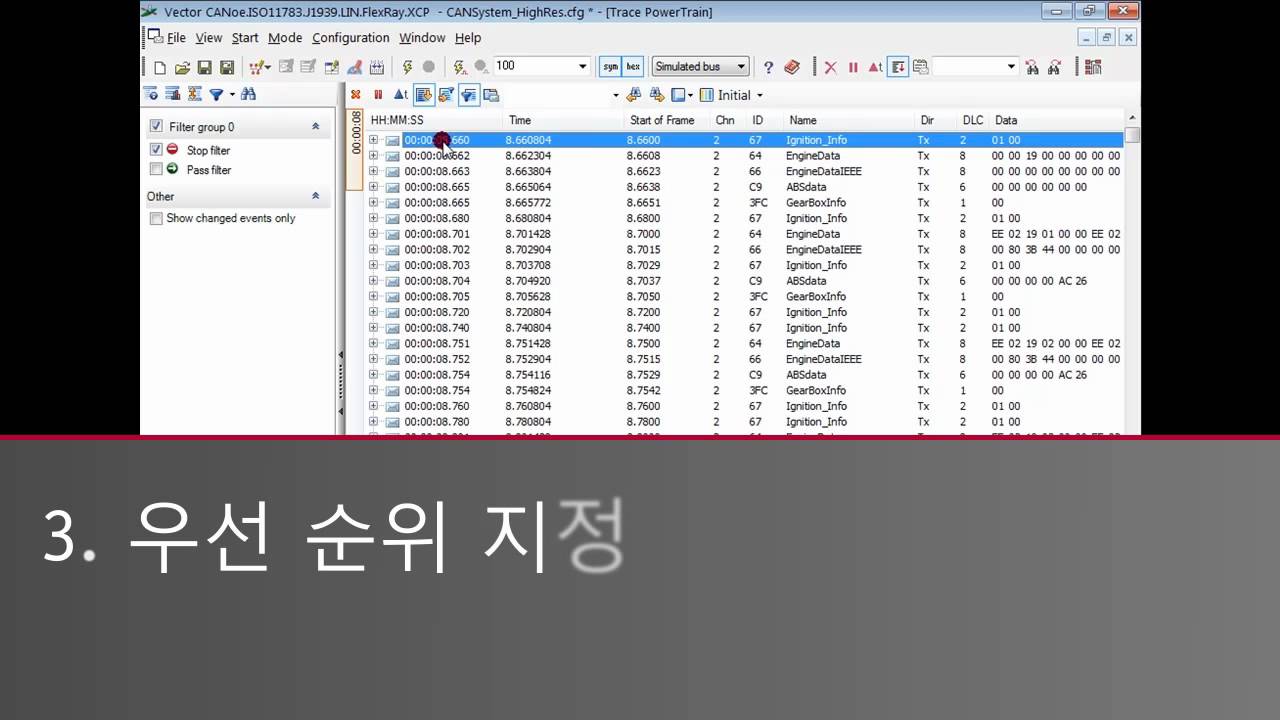
Task: Open the View menu
Action: [x=208, y=38]
